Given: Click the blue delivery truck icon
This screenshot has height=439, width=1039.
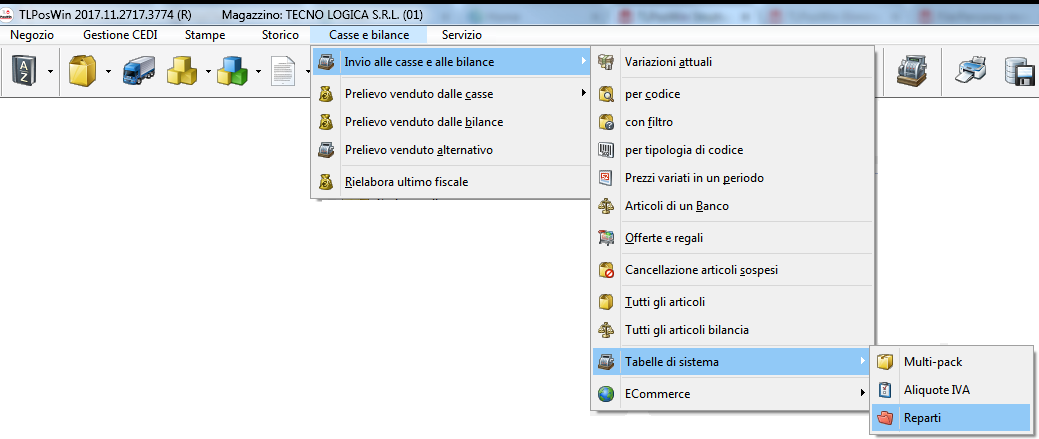Looking at the screenshot, I should click(x=137, y=72).
